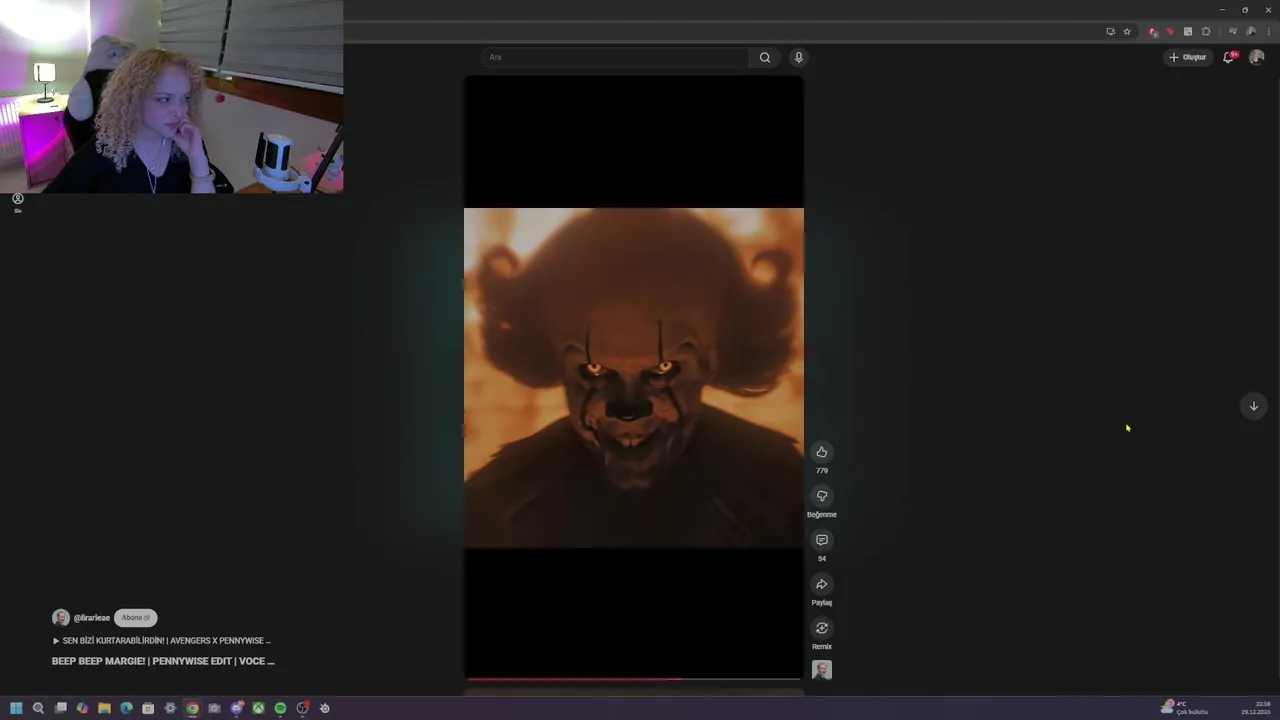Open the sound source thumbnail below Remix
The image size is (1280, 720).
pos(821,670)
